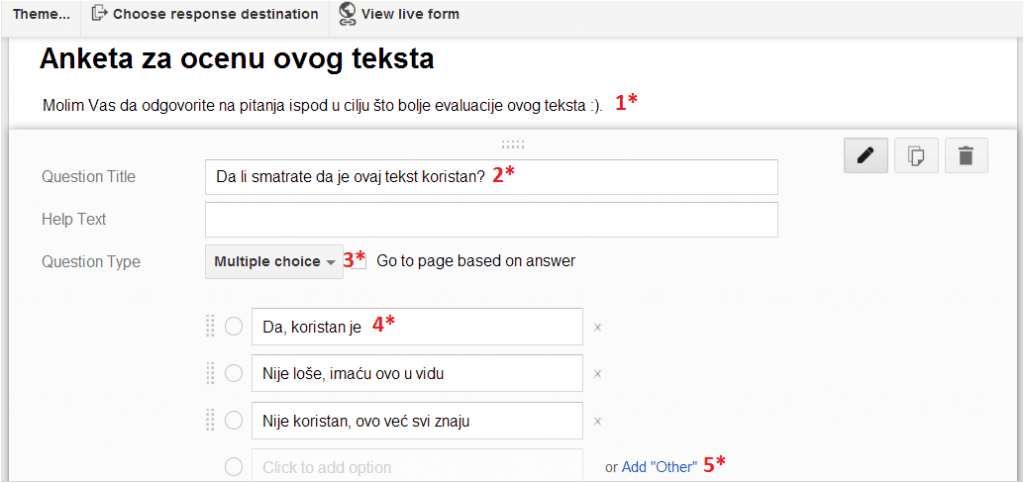Screen dimensions: 1024x483
Task: Remove the "Nije koristan" option
Action: coord(598,421)
